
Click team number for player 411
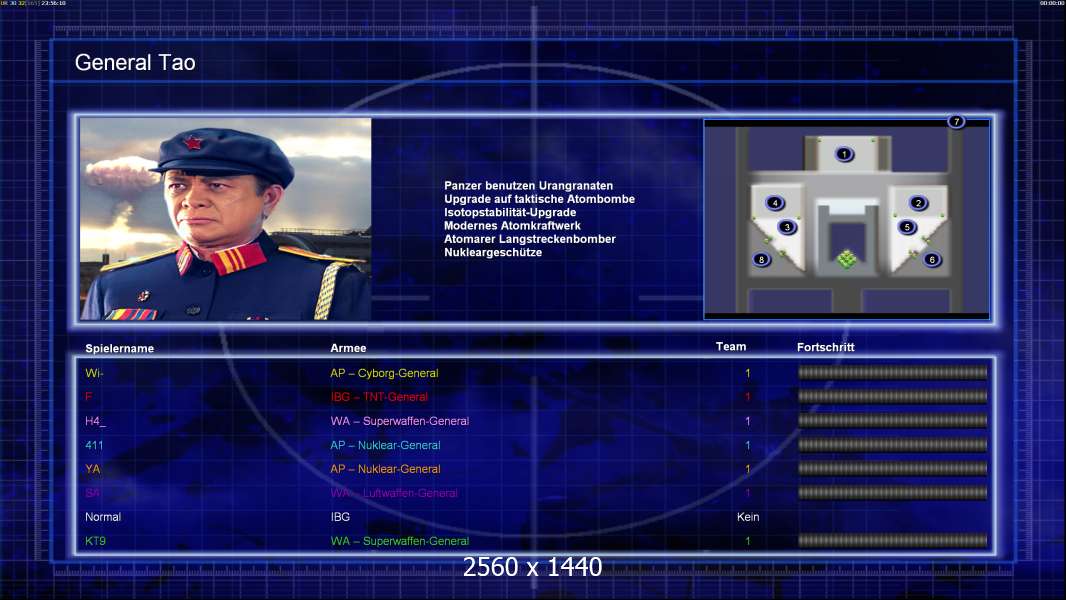[748, 445]
